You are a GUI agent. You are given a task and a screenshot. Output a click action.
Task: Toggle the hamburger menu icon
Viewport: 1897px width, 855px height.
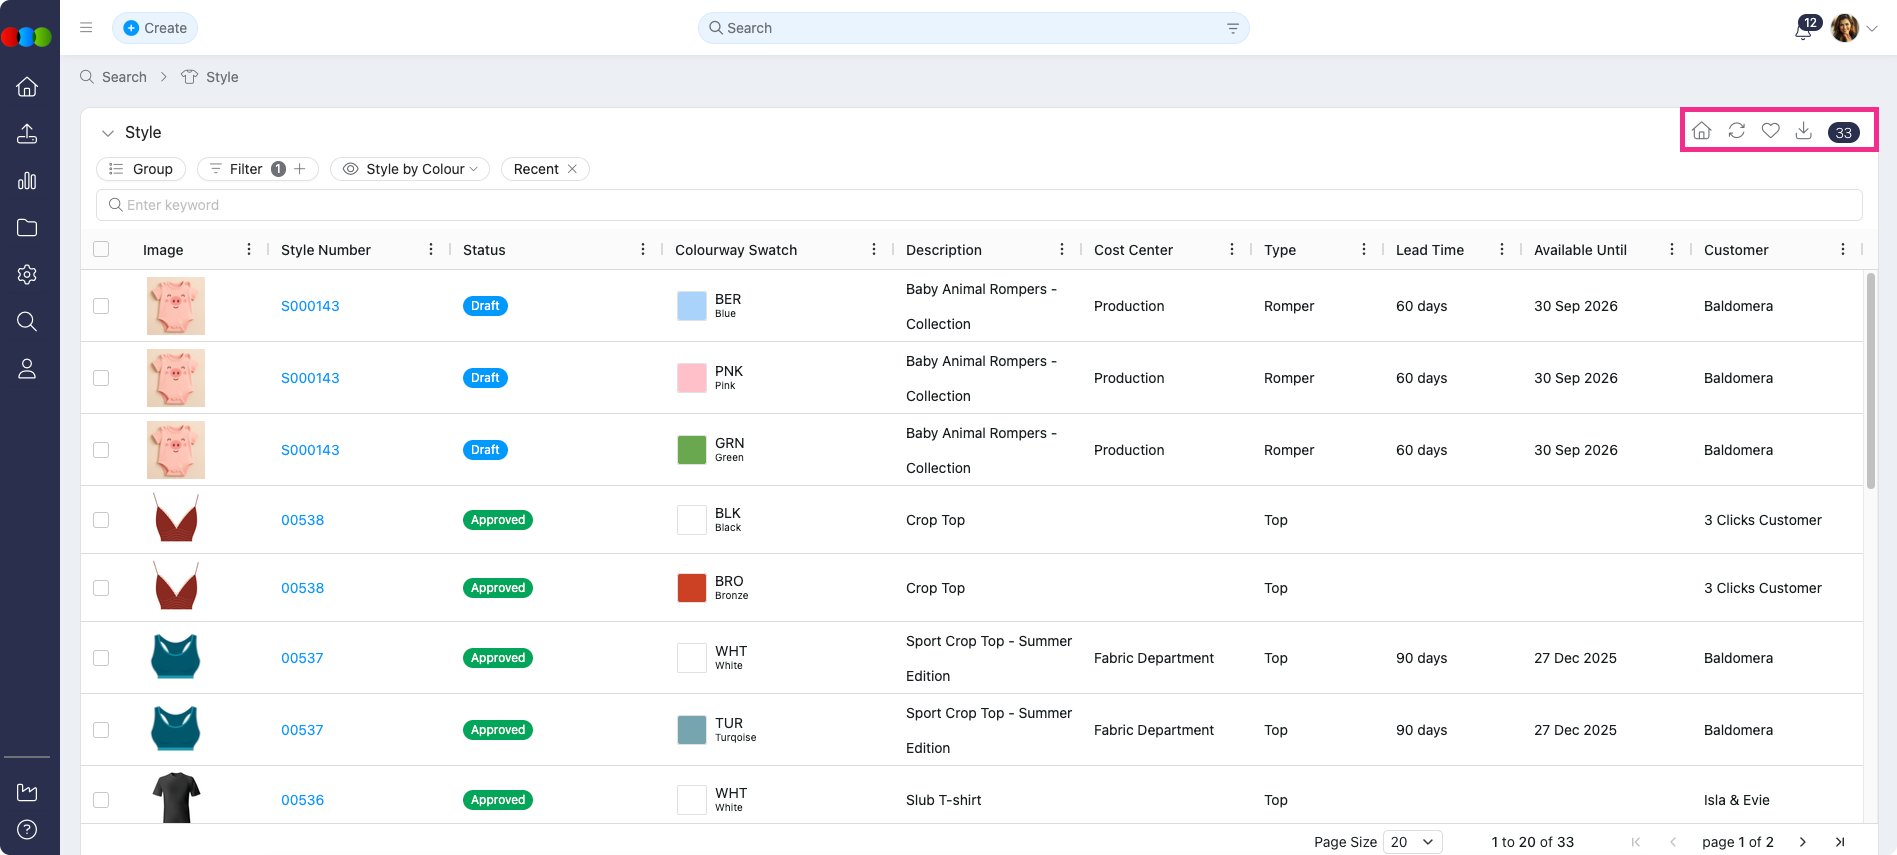(x=86, y=28)
